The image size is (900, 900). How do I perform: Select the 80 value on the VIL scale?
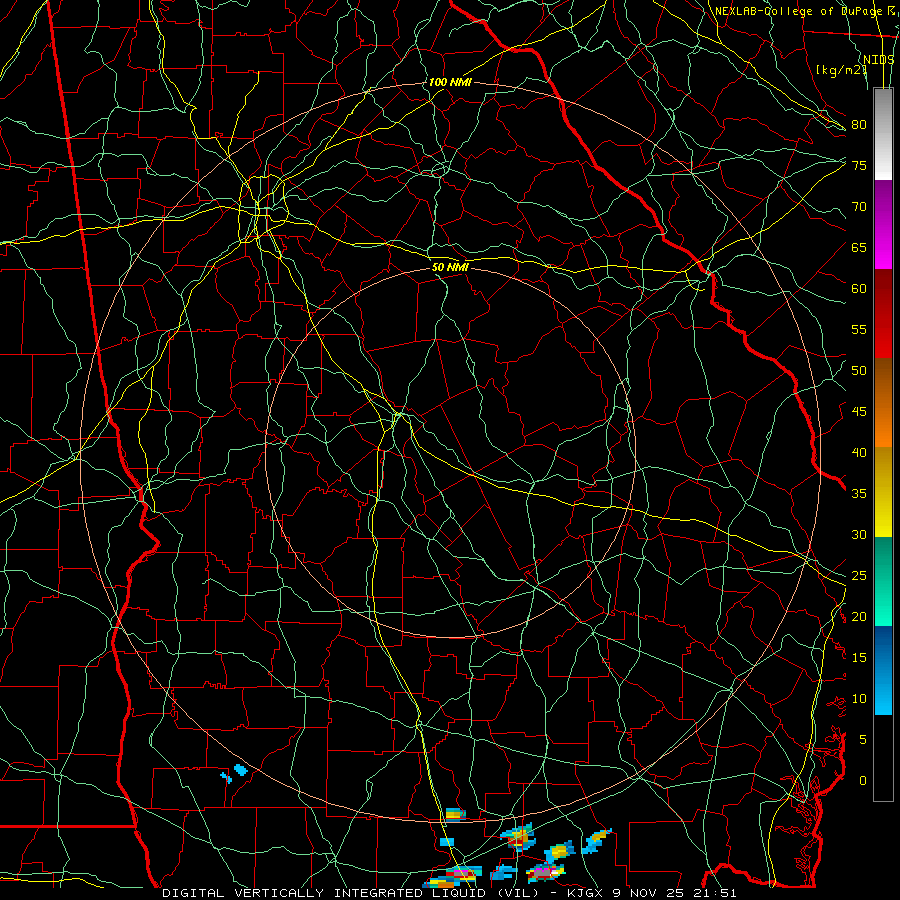(859, 125)
